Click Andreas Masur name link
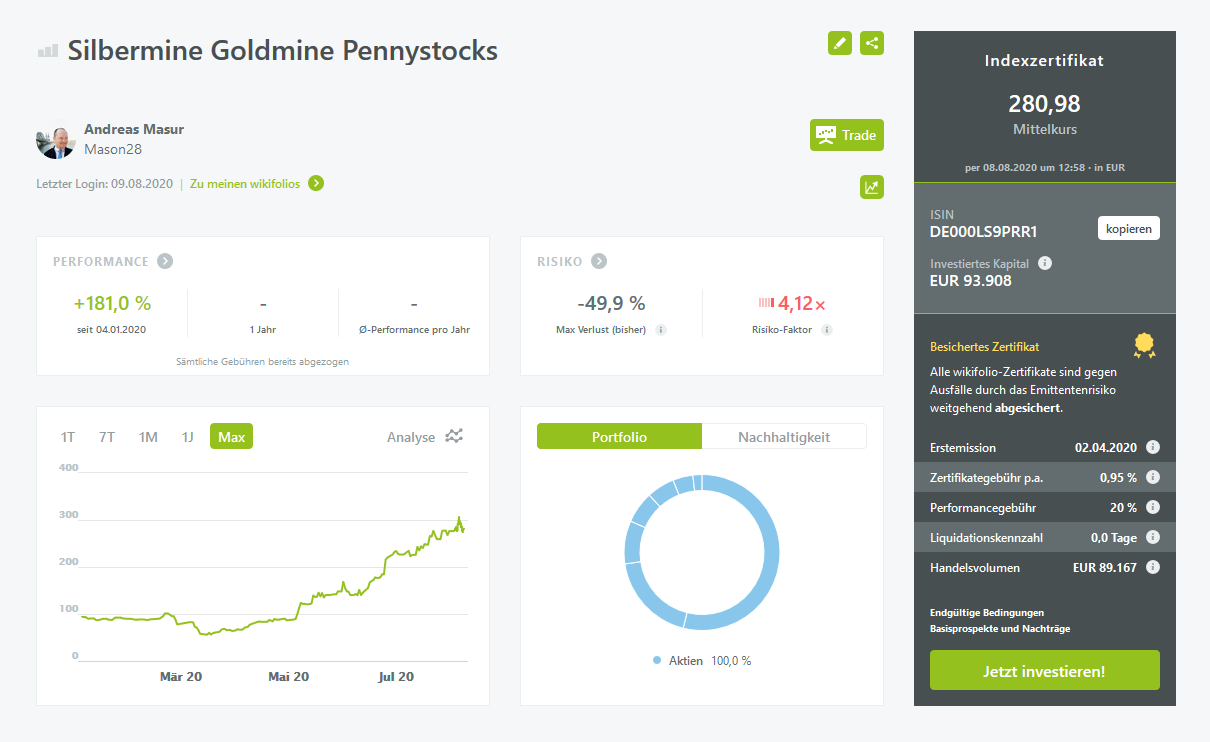 click(x=134, y=129)
